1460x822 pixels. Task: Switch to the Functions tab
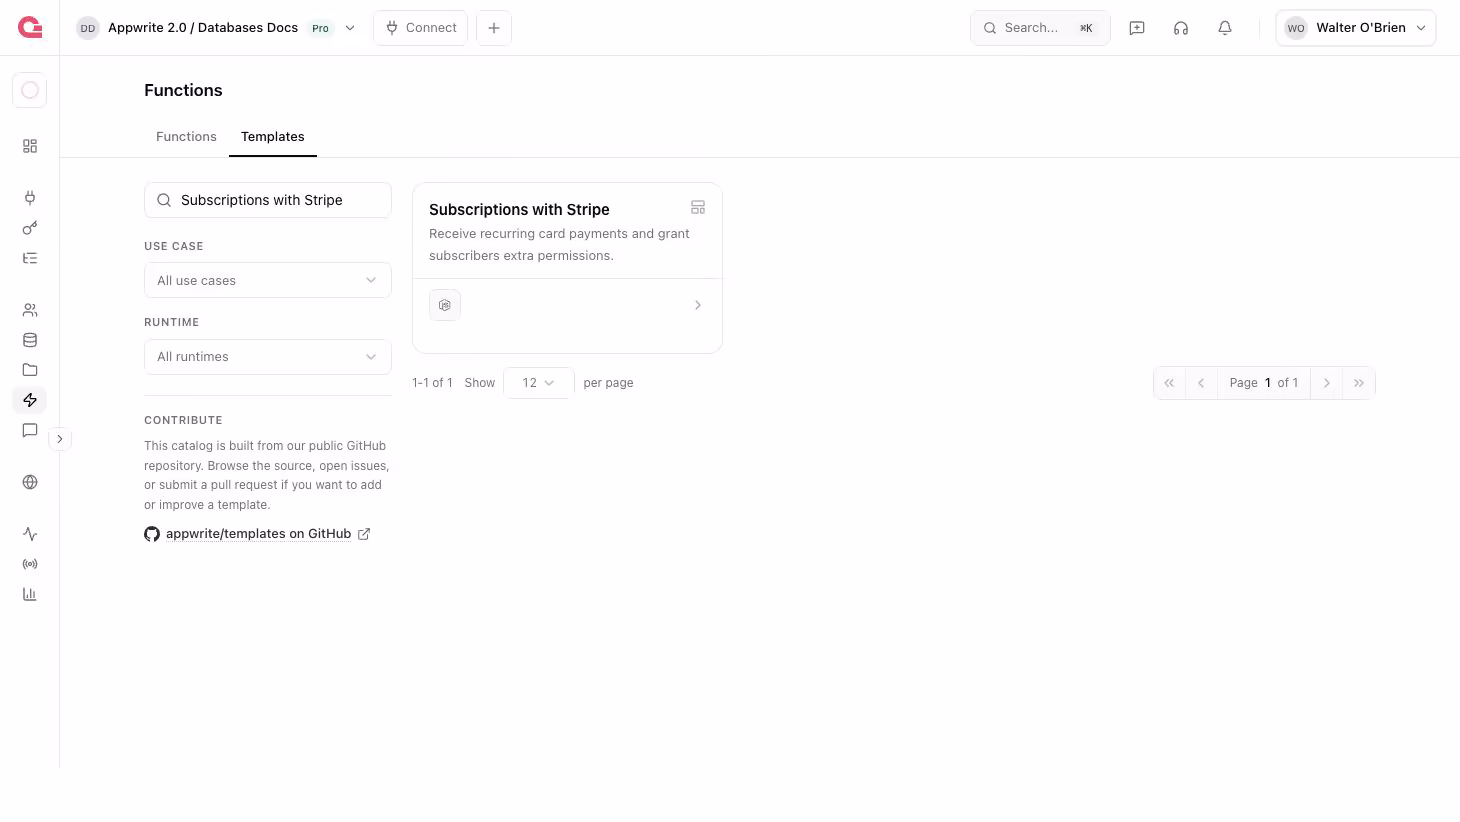(186, 137)
